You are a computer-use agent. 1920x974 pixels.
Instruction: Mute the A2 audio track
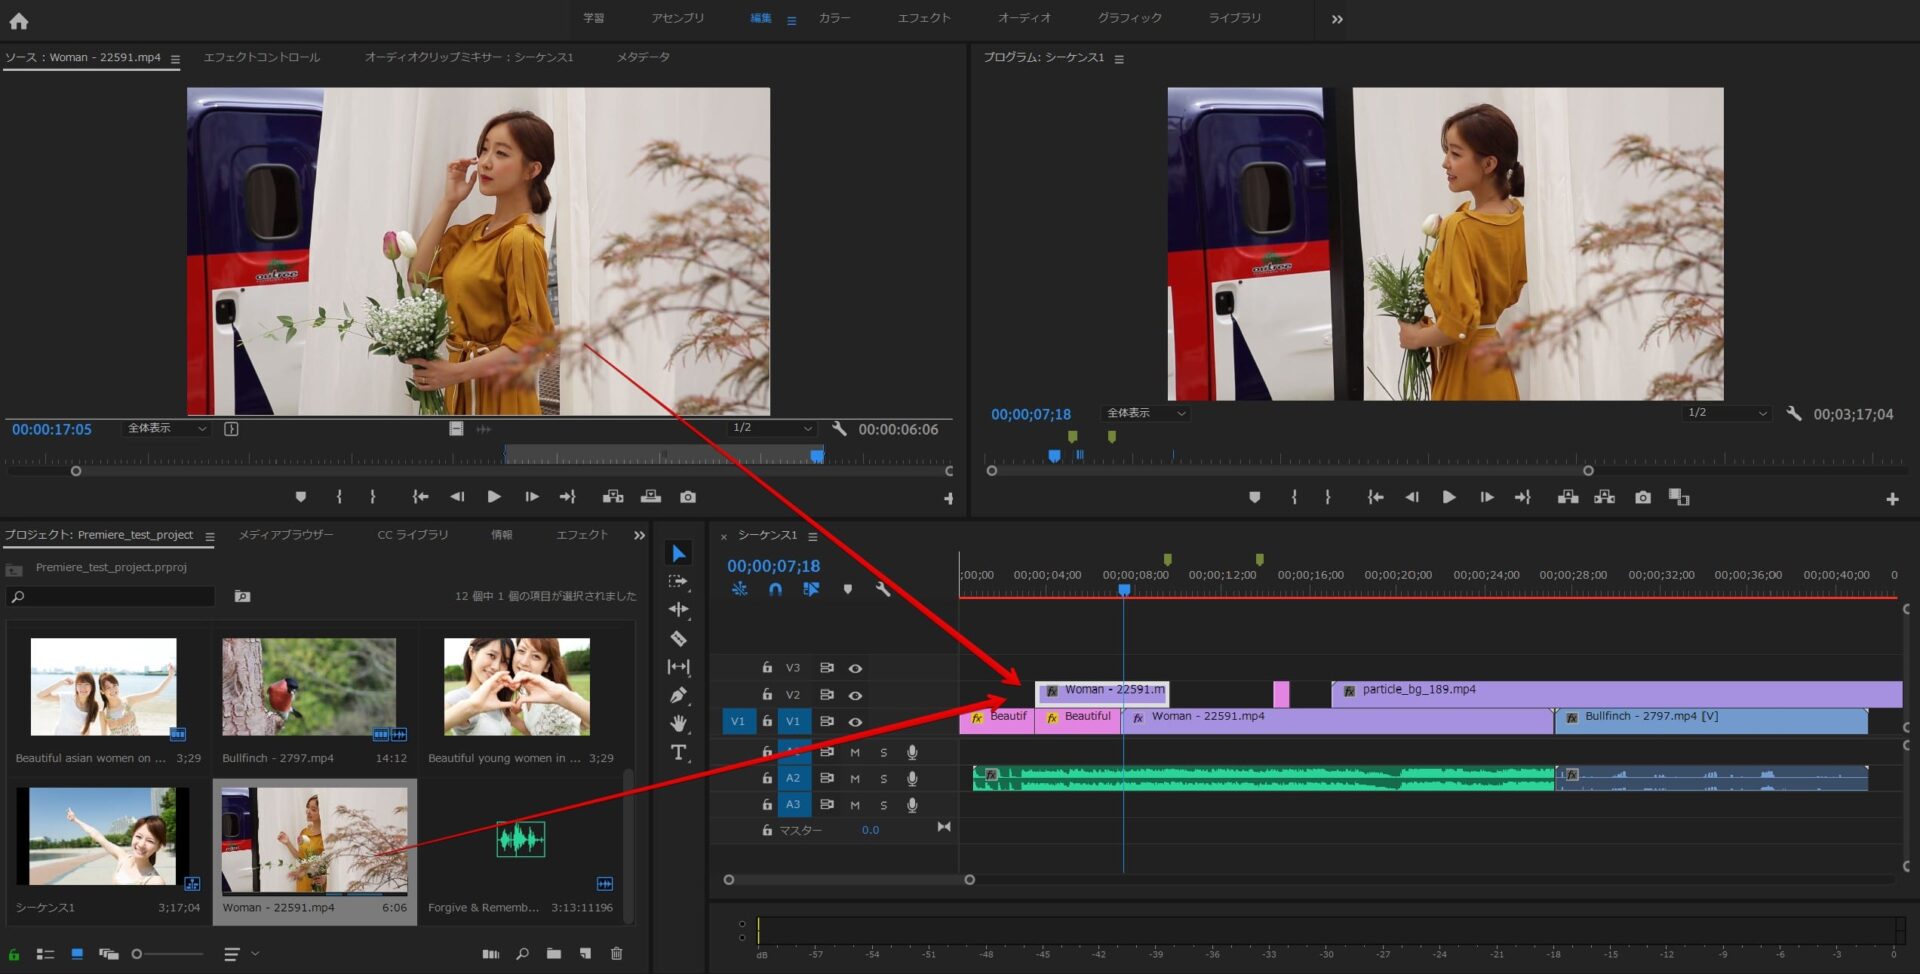coord(855,778)
